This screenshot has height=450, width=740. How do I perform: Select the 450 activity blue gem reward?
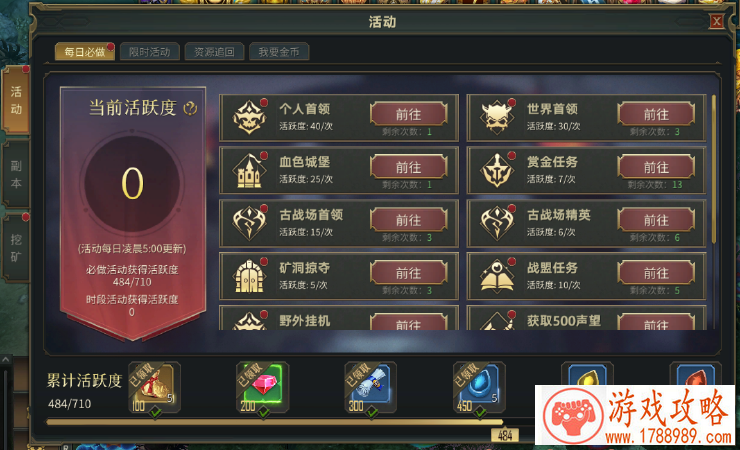click(x=479, y=387)
